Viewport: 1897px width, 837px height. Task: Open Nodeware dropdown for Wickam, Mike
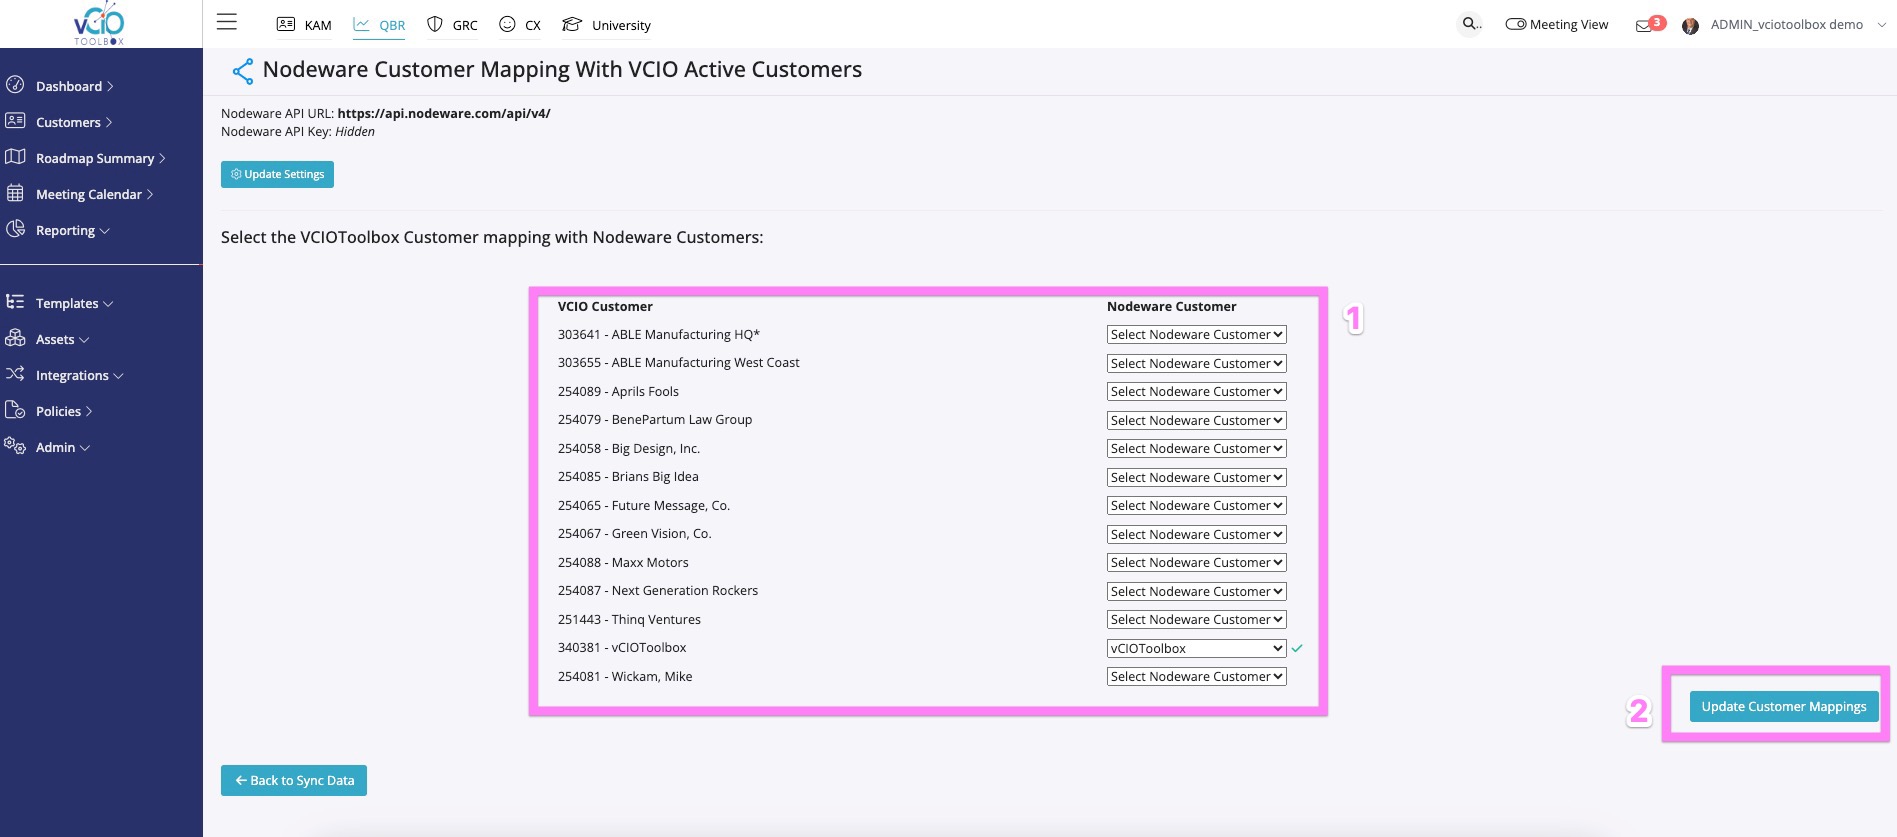pos(1196,677)
